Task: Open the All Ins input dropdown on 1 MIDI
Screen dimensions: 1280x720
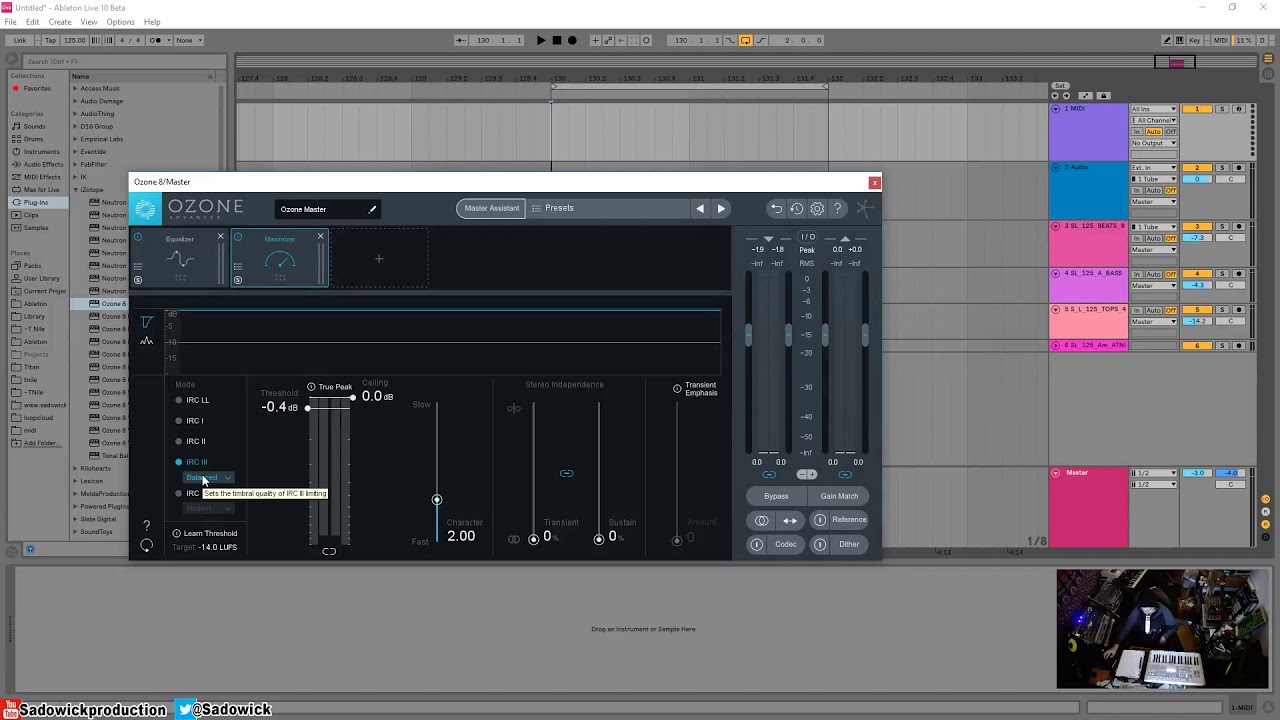Action: pos(1154,109)
